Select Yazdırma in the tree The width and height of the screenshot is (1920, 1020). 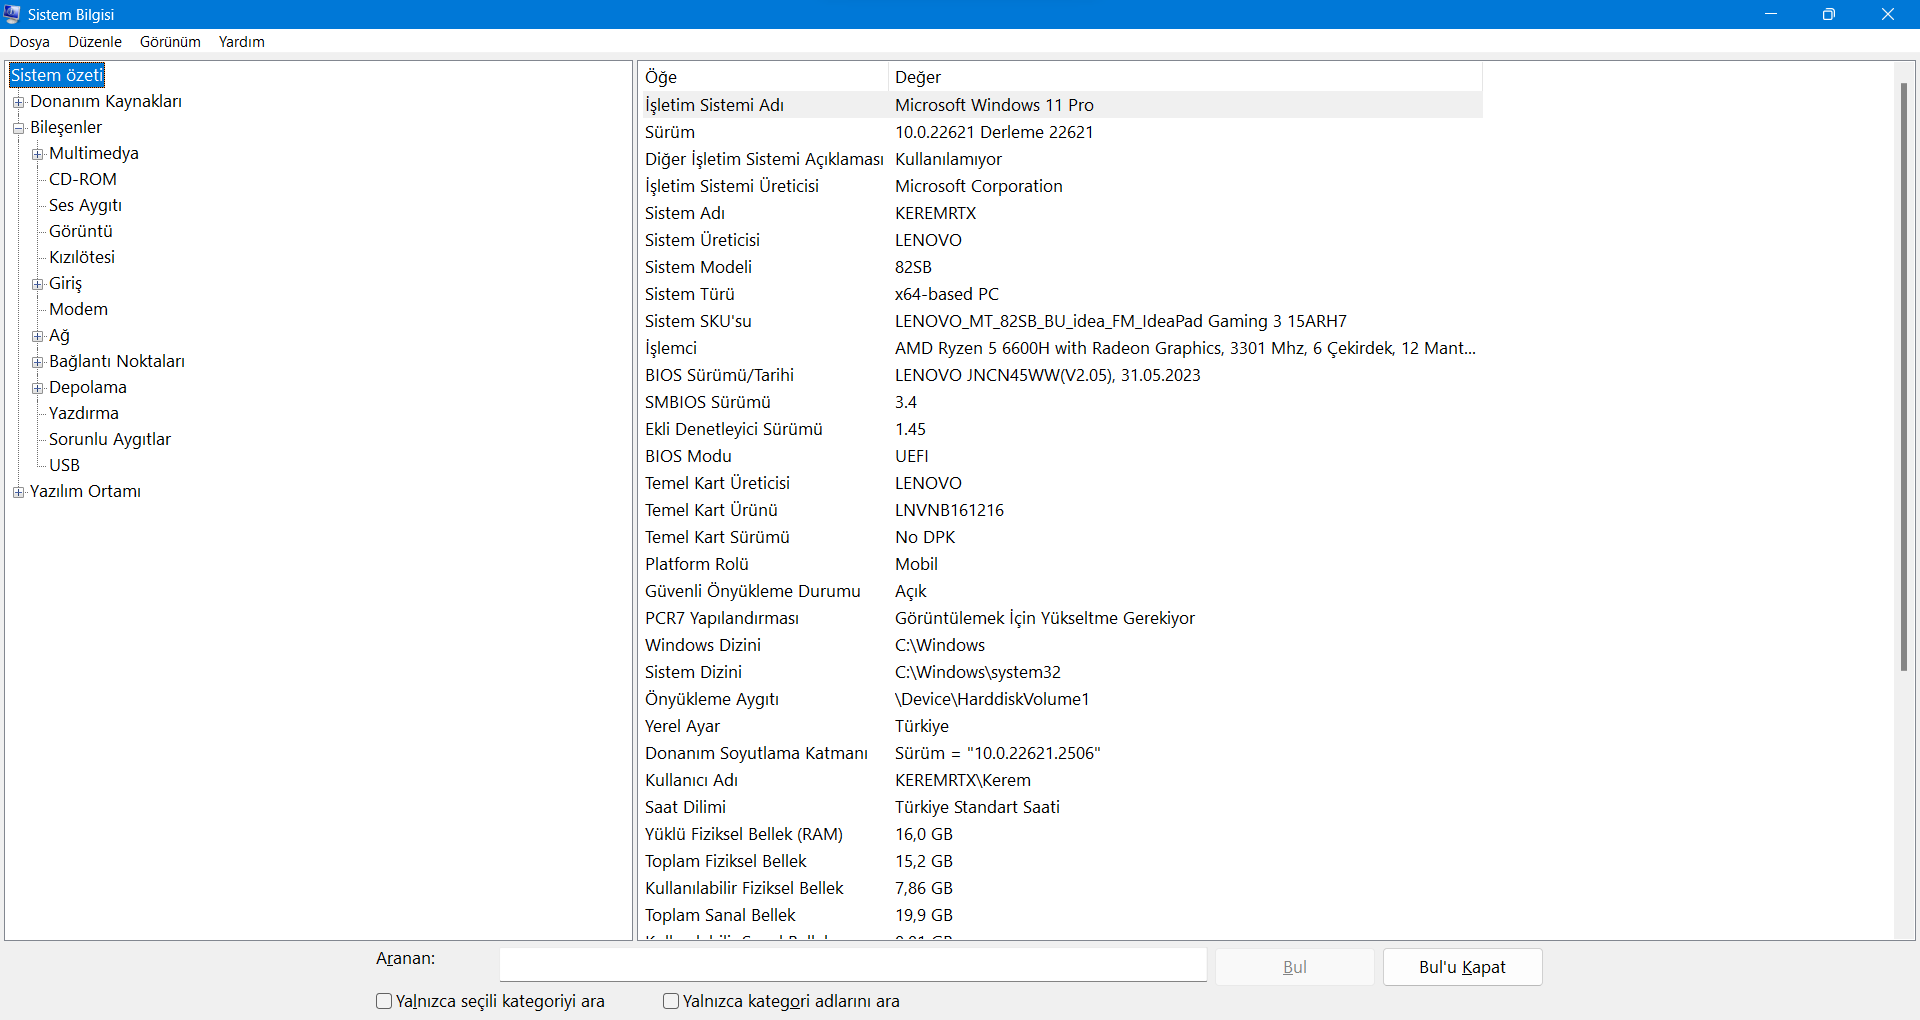(x=84, y=413)
